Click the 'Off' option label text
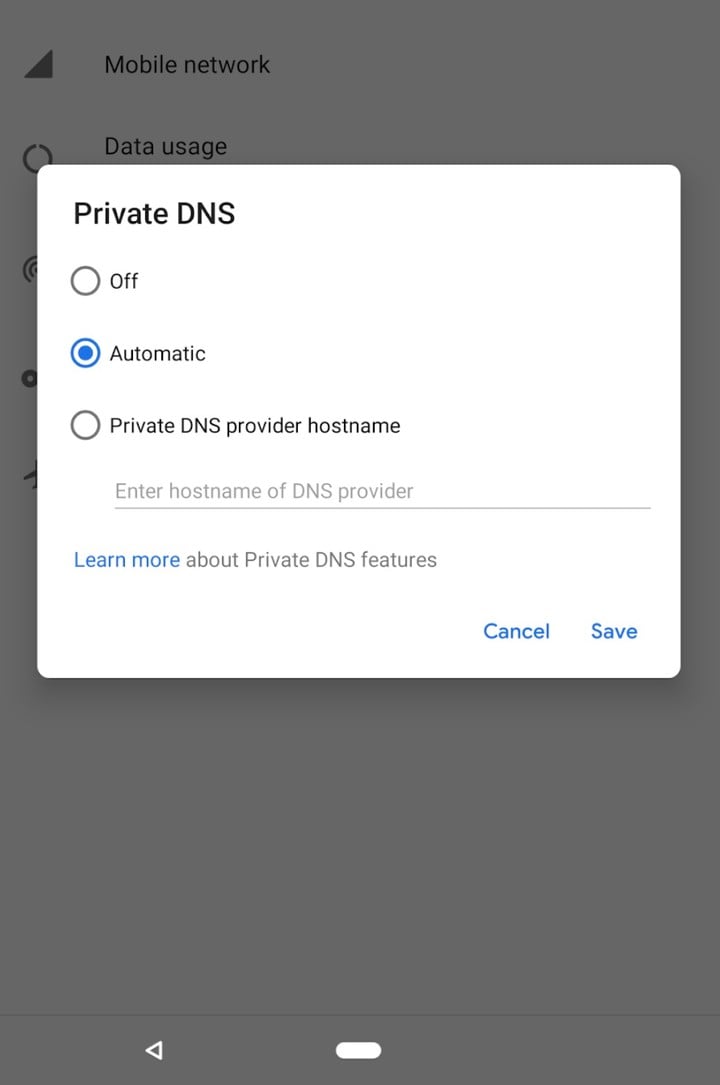Viewport: 720px width, 1085px height. pos(124,281)
